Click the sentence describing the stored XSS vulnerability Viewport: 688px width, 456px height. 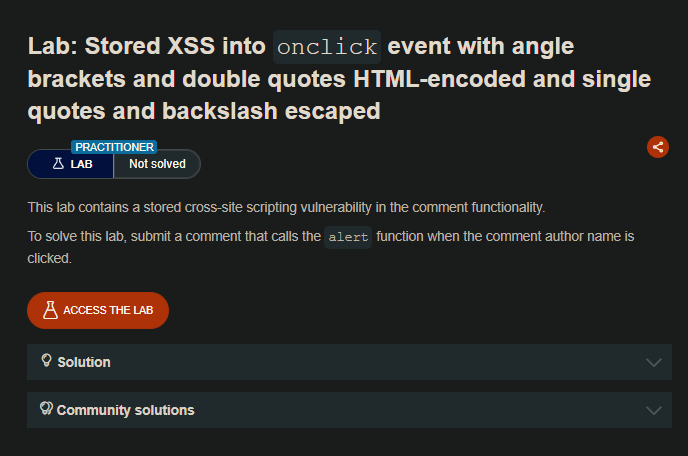(x=286, y=207)
